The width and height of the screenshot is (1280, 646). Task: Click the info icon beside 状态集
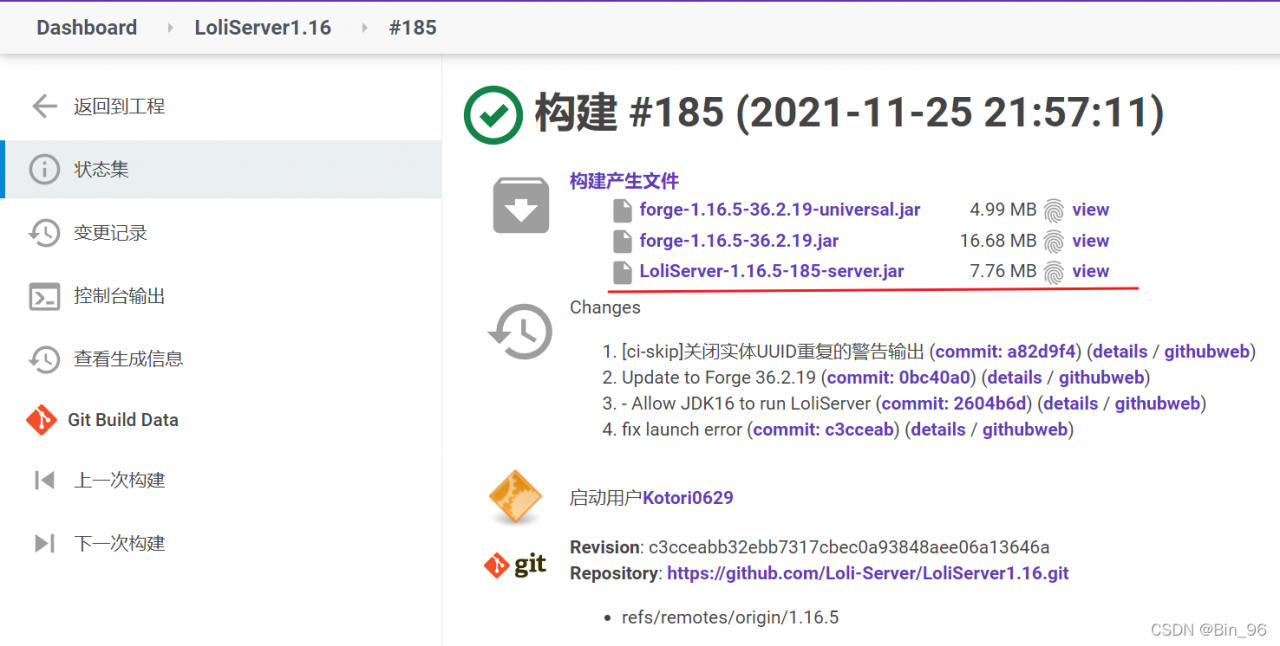pyautogui.click(x=44, y=169)
